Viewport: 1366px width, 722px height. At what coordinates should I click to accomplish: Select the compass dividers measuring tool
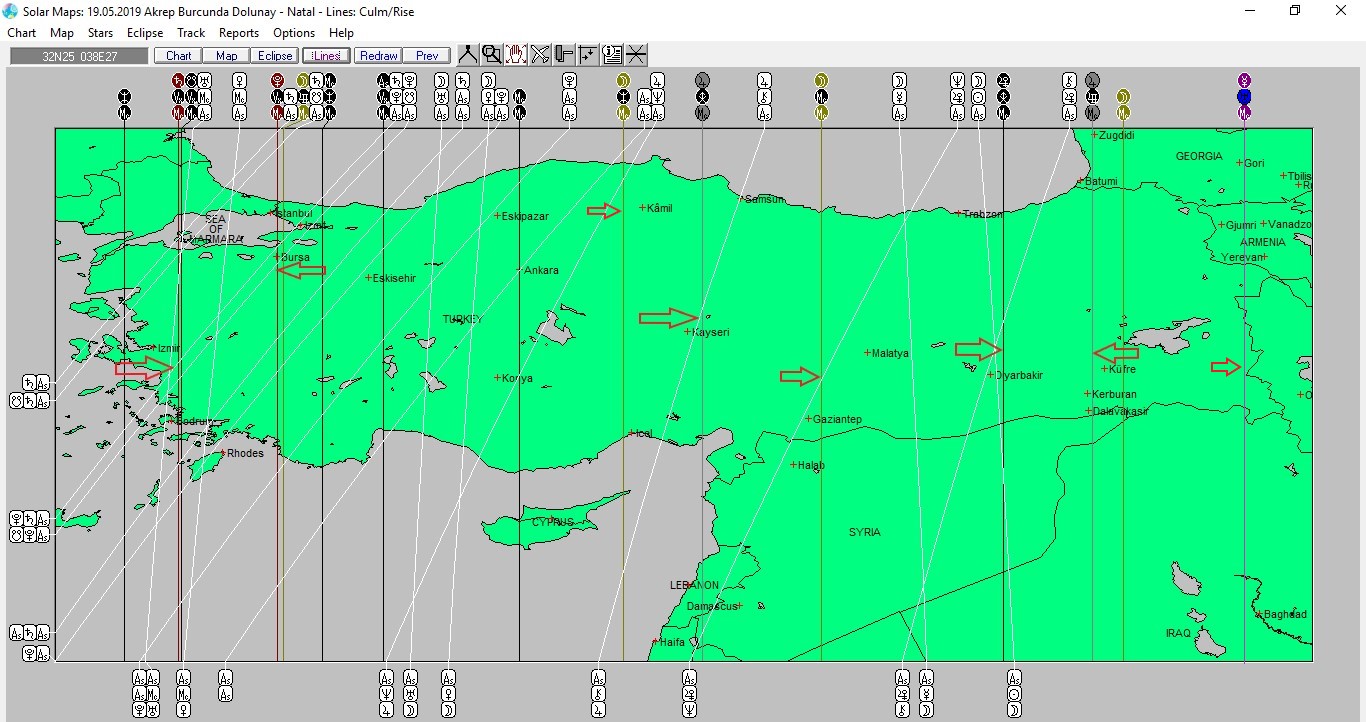pyautogui.click(x=468, y=55)
